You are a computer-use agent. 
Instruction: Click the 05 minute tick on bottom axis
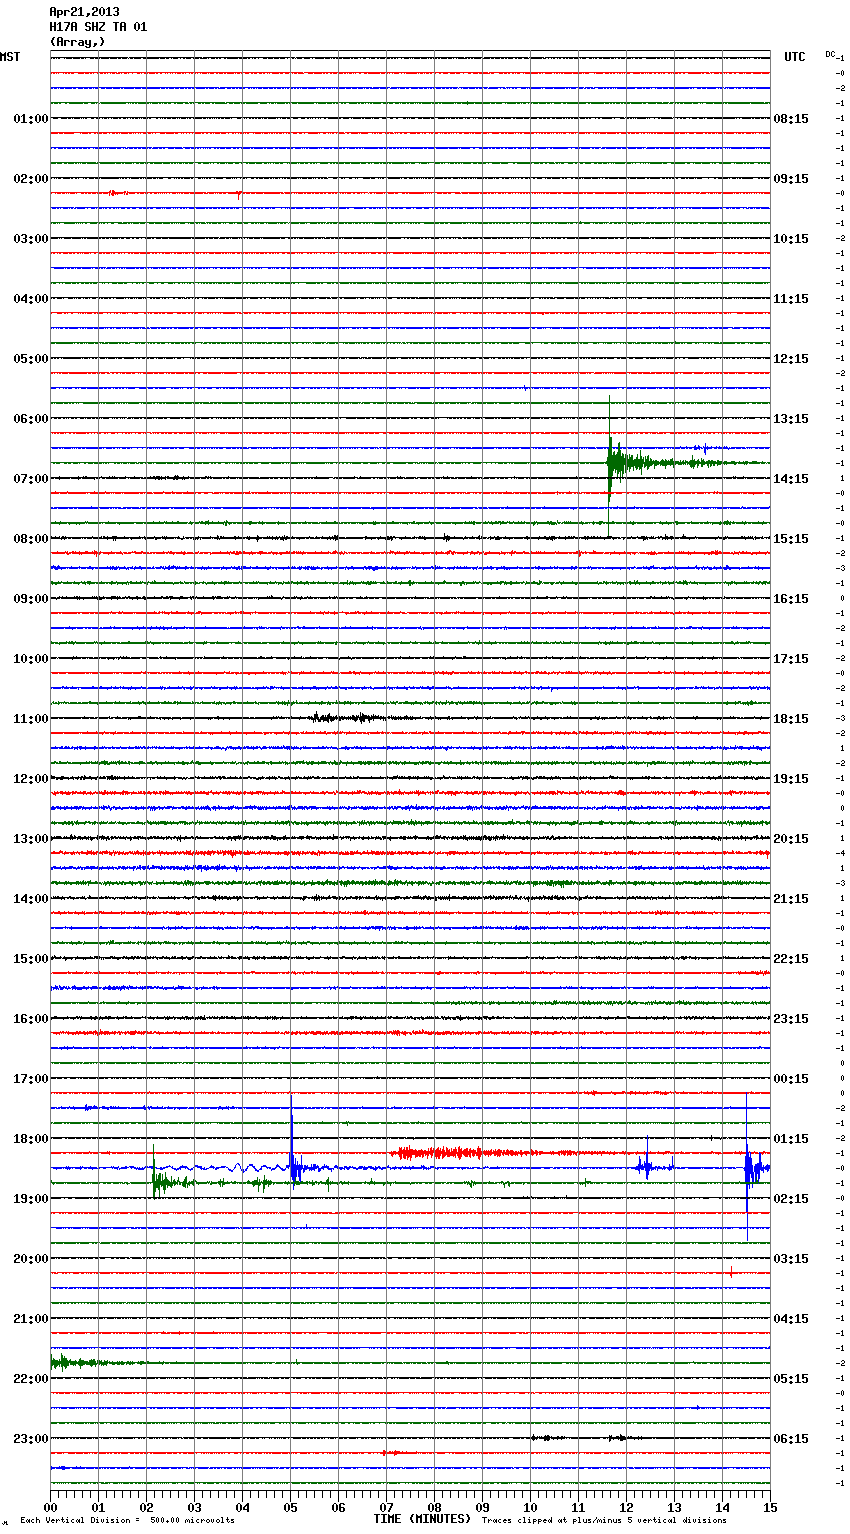pos(290,1507)
